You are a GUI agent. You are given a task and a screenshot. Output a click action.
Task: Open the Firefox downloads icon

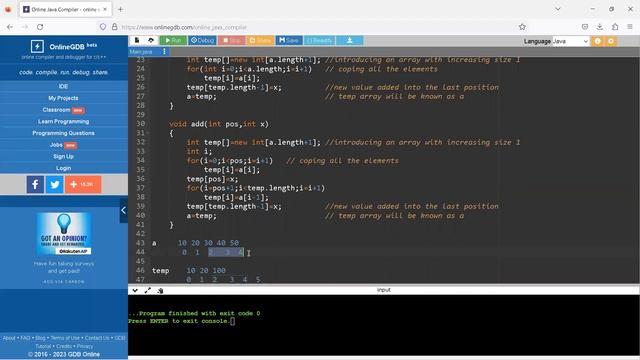[x=600, y=27]
